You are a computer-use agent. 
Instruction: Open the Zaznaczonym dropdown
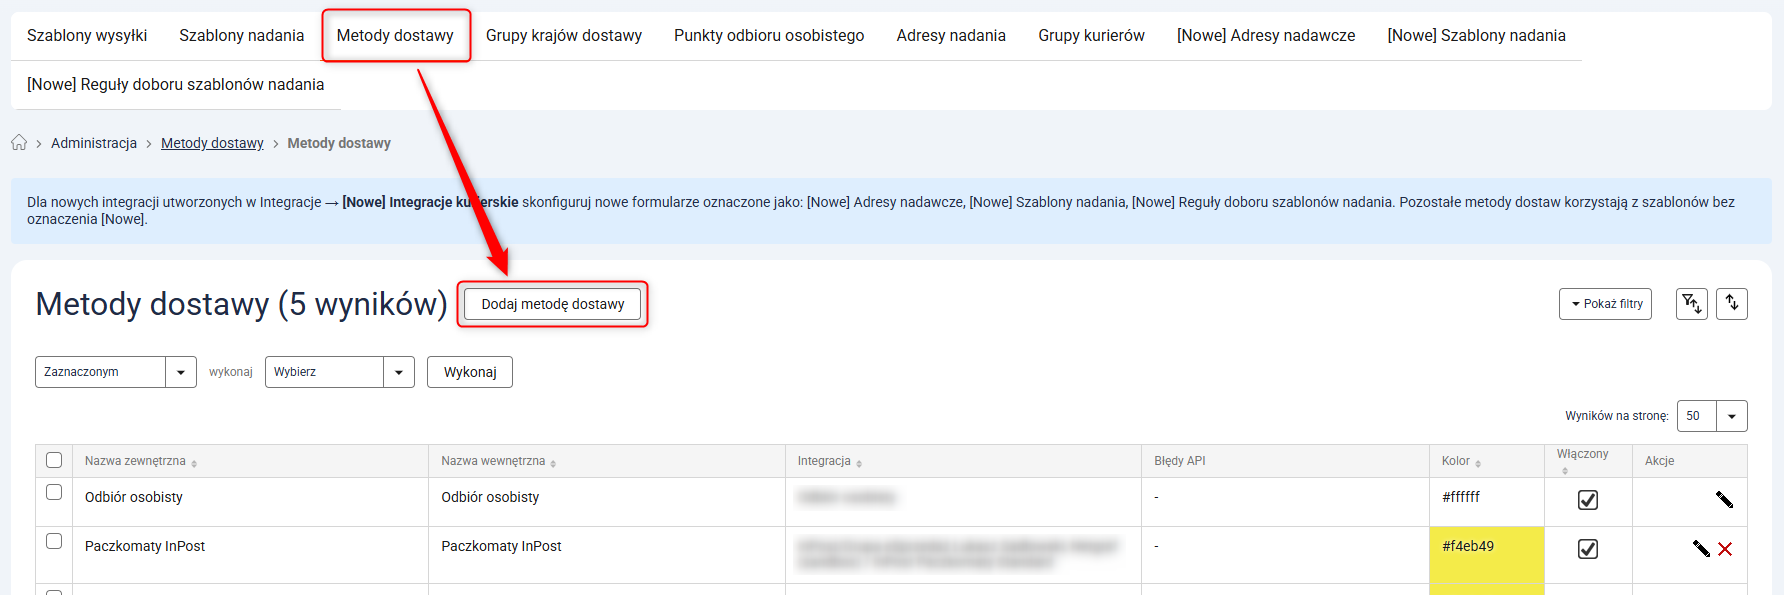pyautogui.click(x=115, y=372)
